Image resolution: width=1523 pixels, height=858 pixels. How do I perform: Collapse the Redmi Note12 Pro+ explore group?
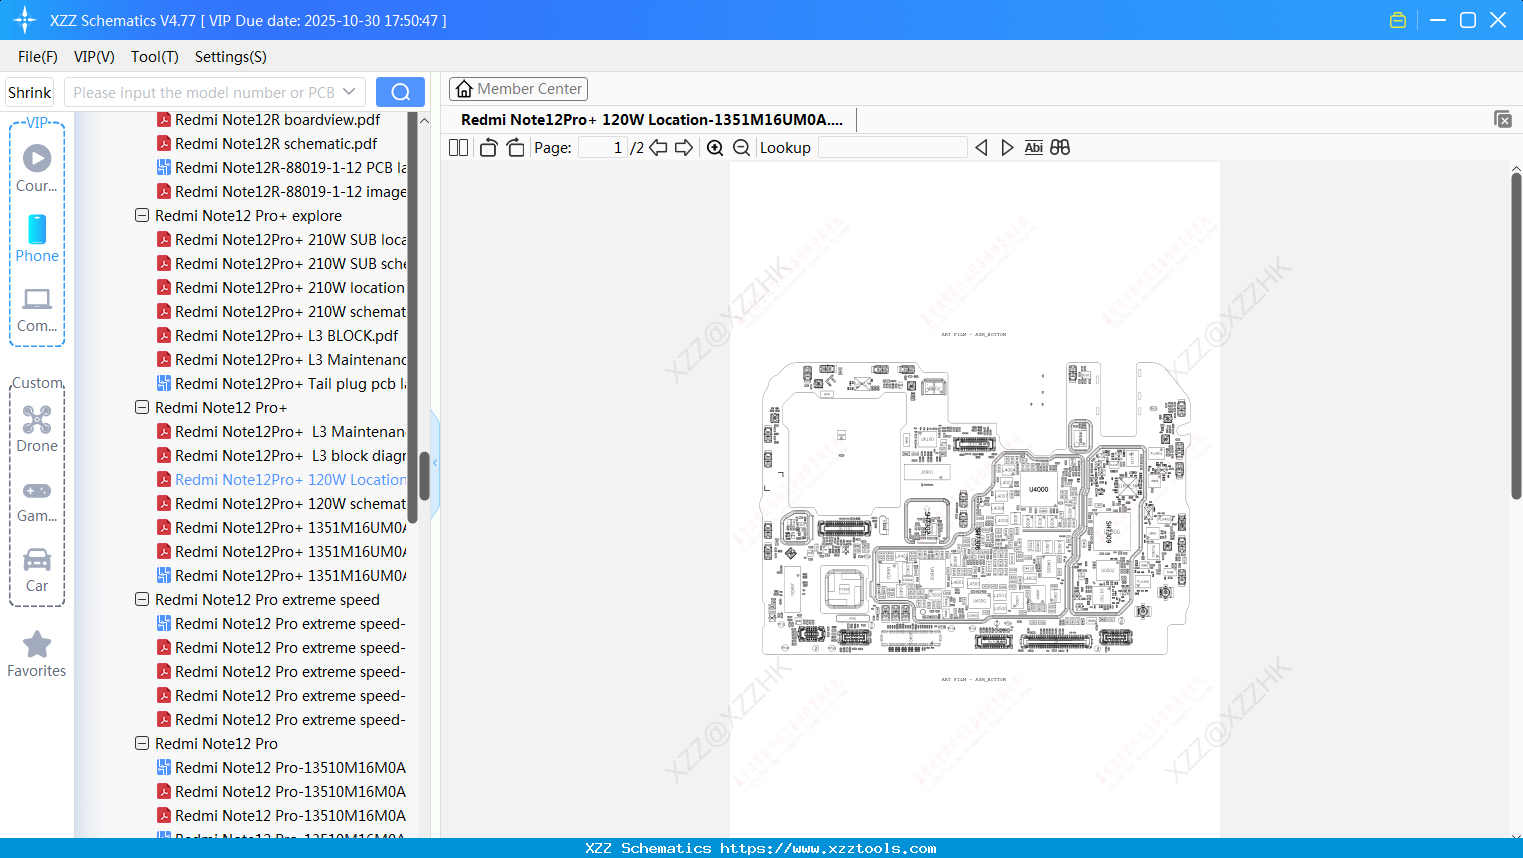pos(141,215)
